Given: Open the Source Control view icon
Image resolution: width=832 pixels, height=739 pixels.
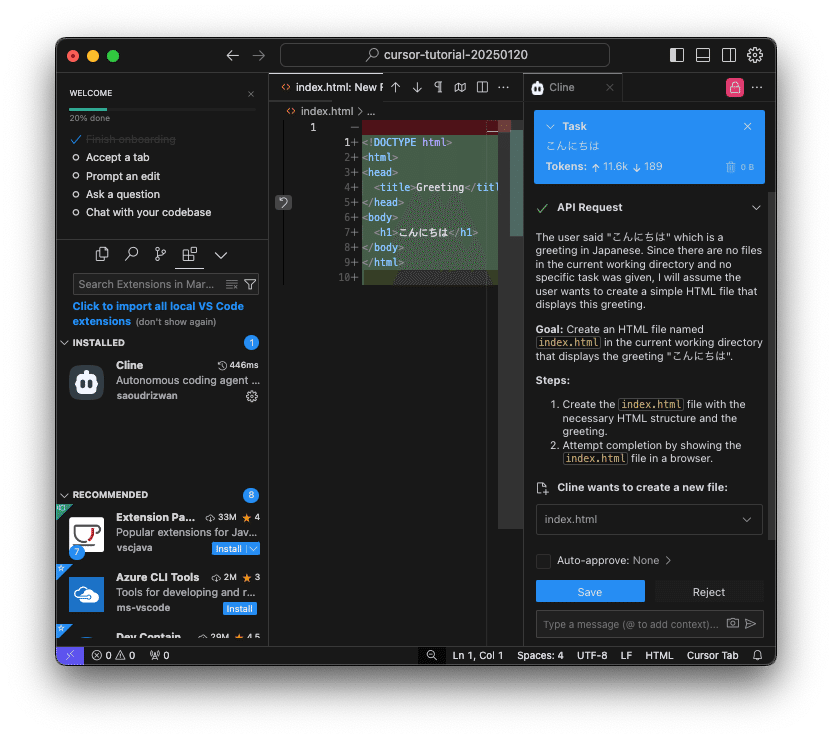Looking at the screenshot, I should click(160, 255).
